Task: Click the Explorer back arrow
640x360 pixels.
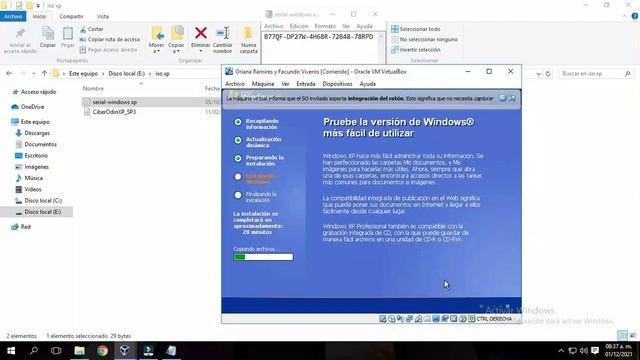Action: 9,73
